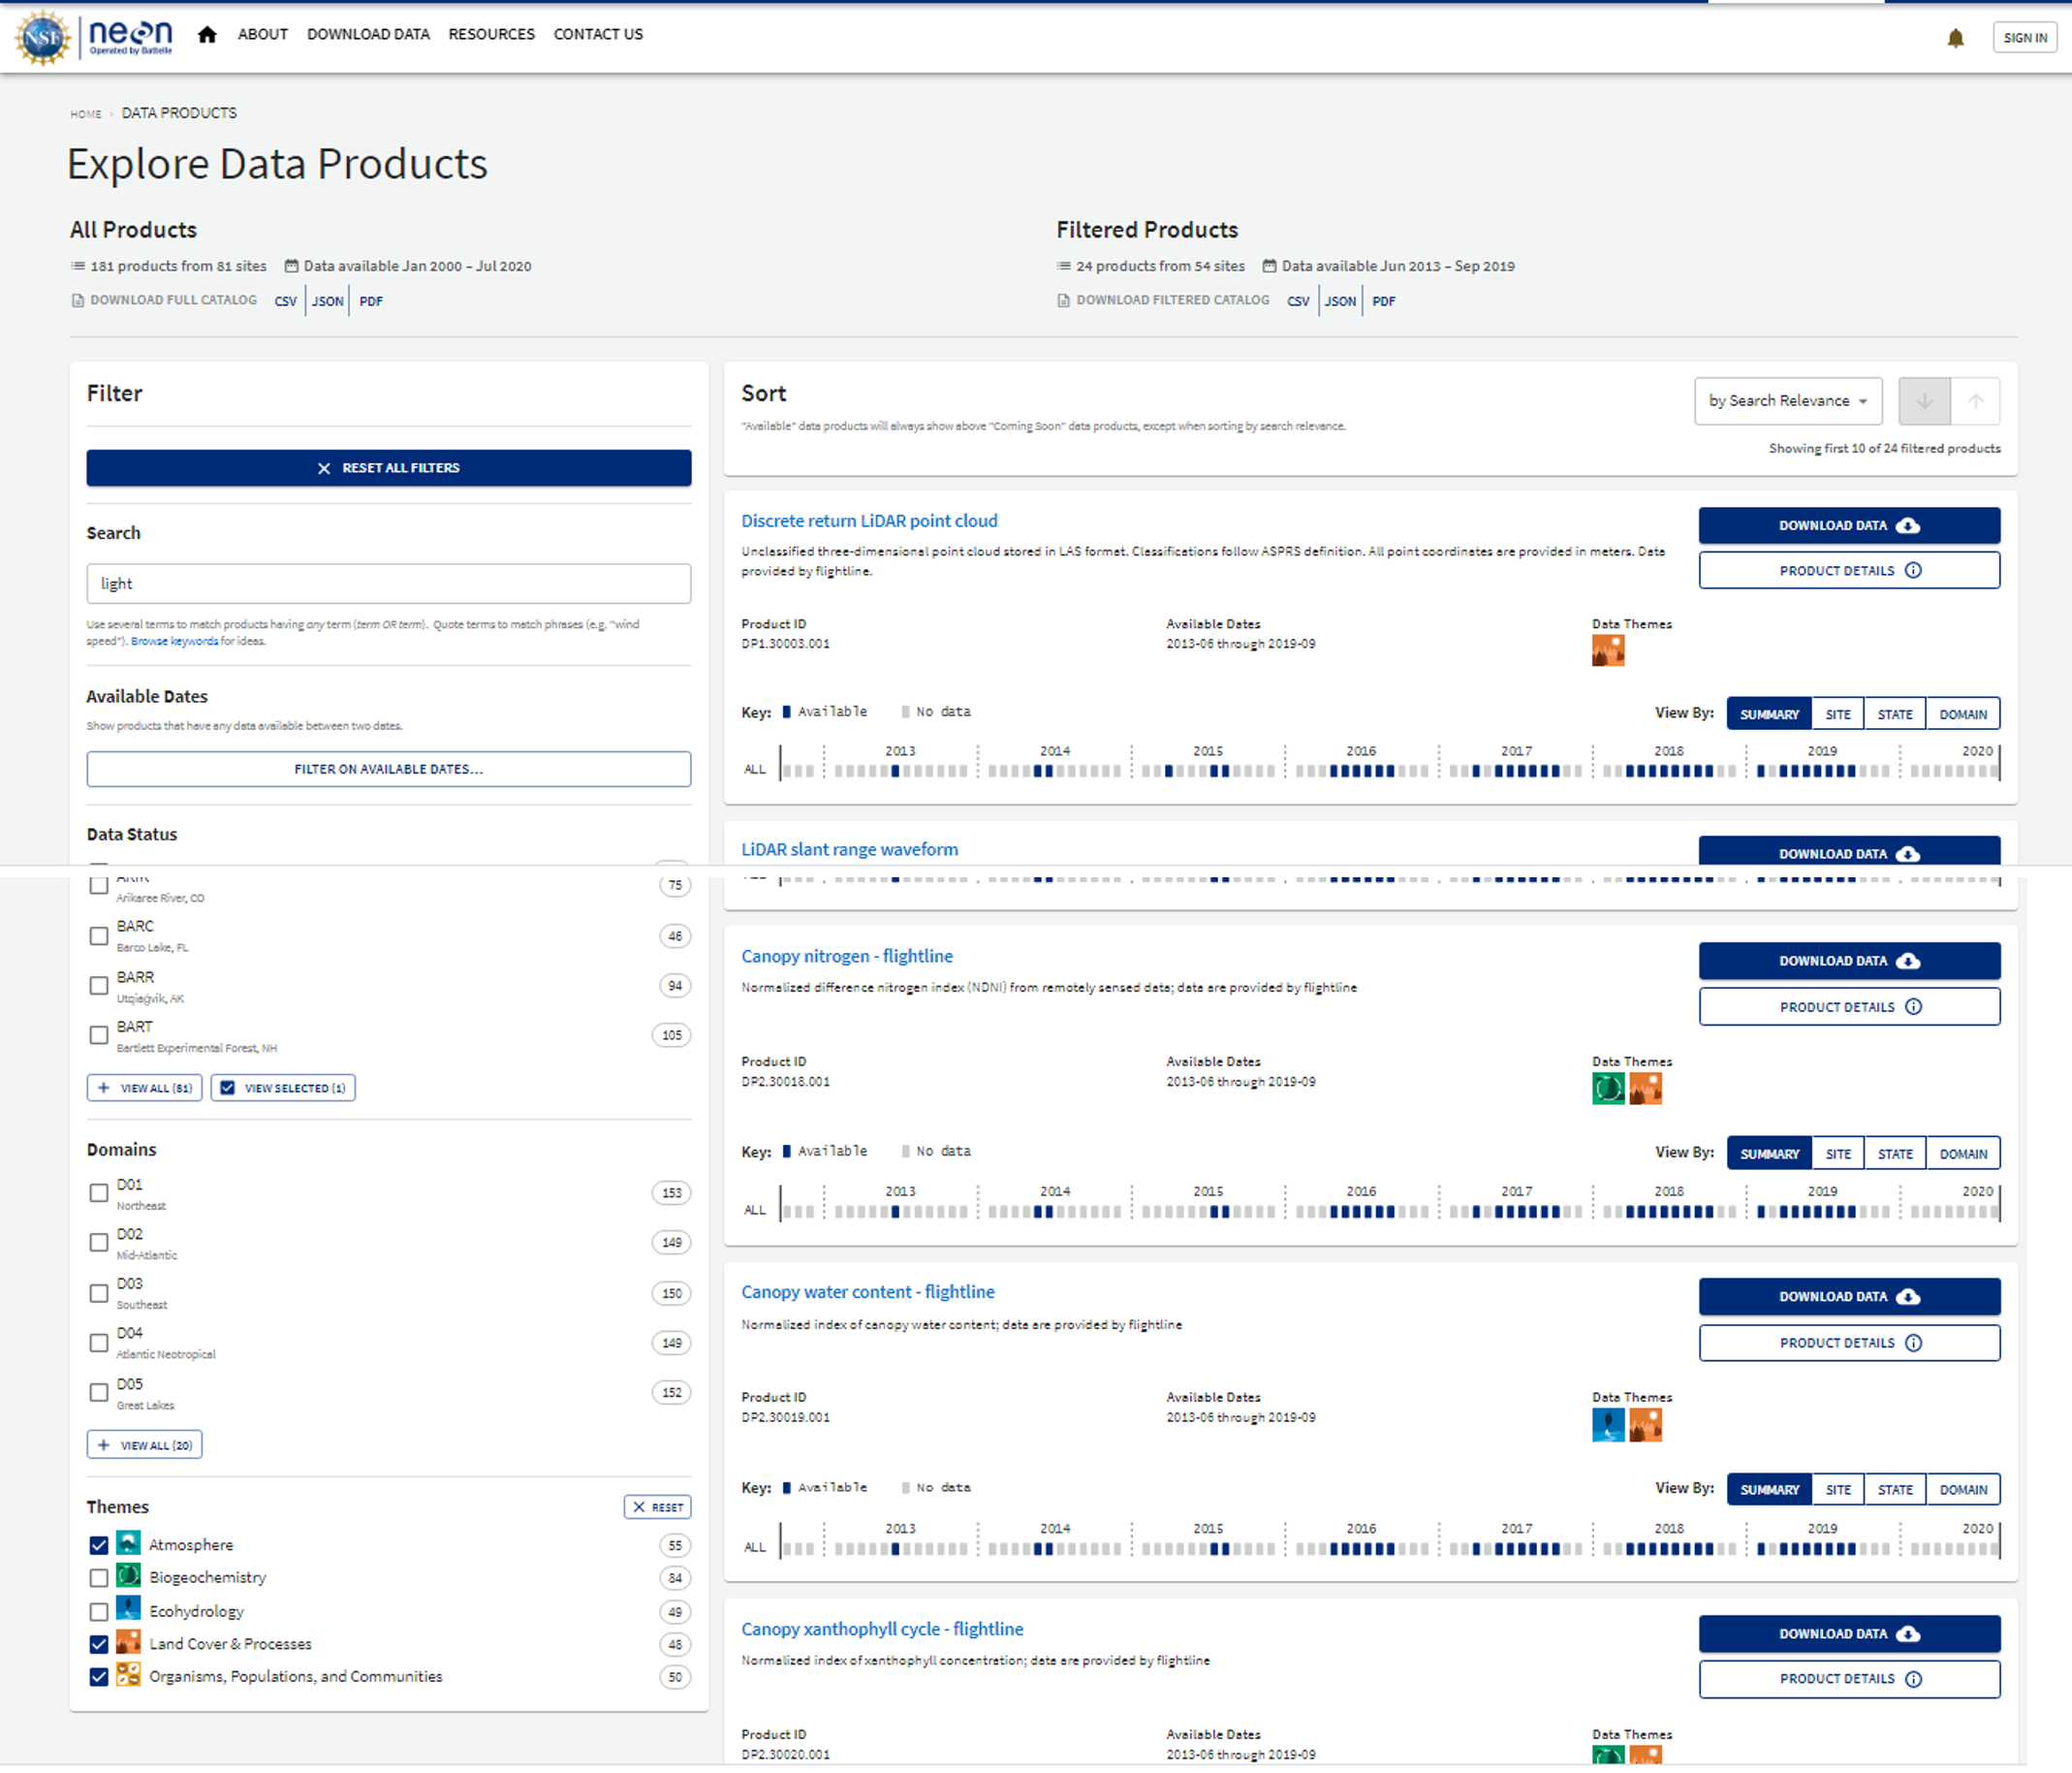Expand View All (20) domains list
This screenshot has width=2072, height=1773.
(144, 1445)
